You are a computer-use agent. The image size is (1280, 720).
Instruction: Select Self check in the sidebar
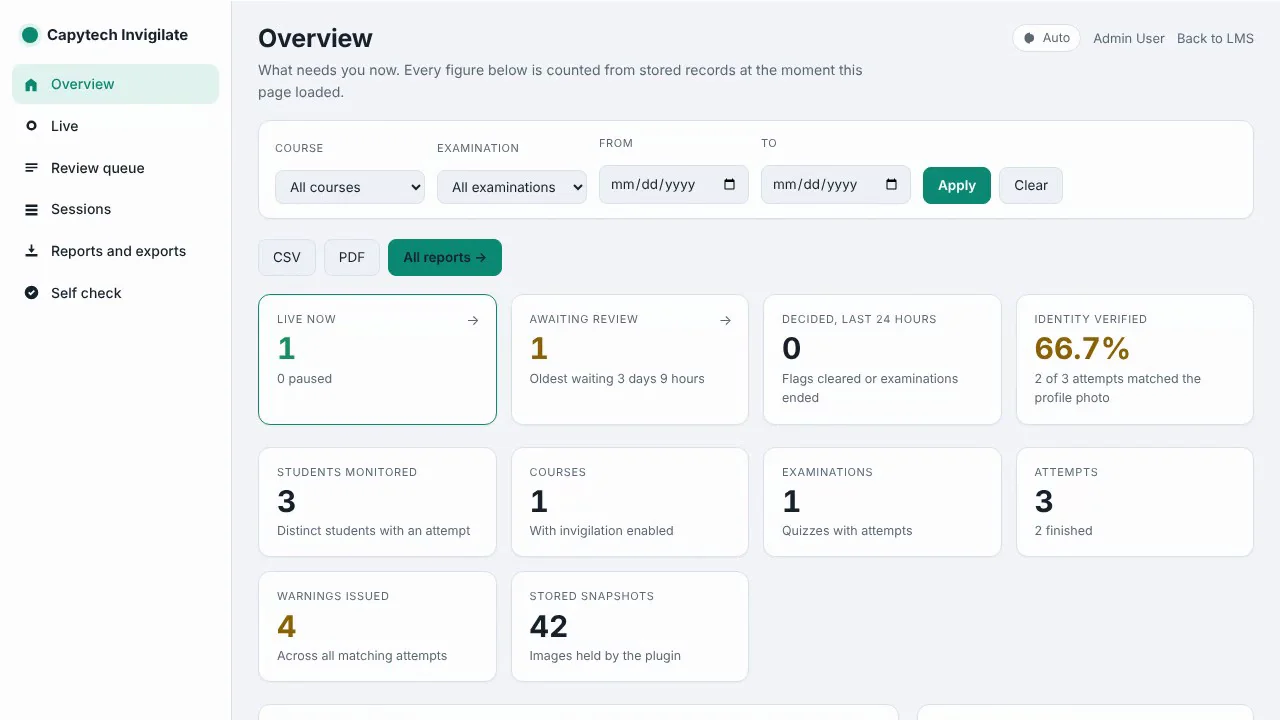coord(116,293)
